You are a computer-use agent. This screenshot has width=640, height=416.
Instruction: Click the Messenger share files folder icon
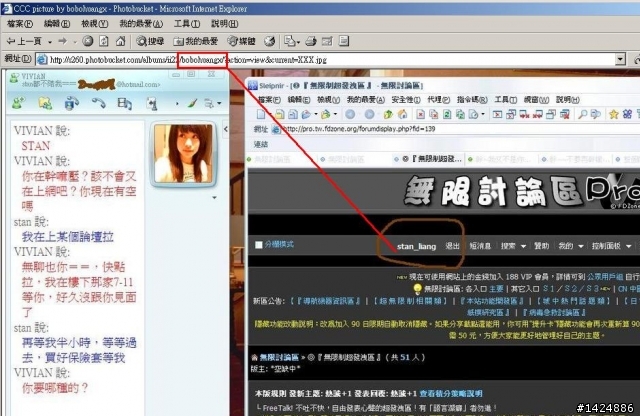pyautogui.click(x=45, y=103)
